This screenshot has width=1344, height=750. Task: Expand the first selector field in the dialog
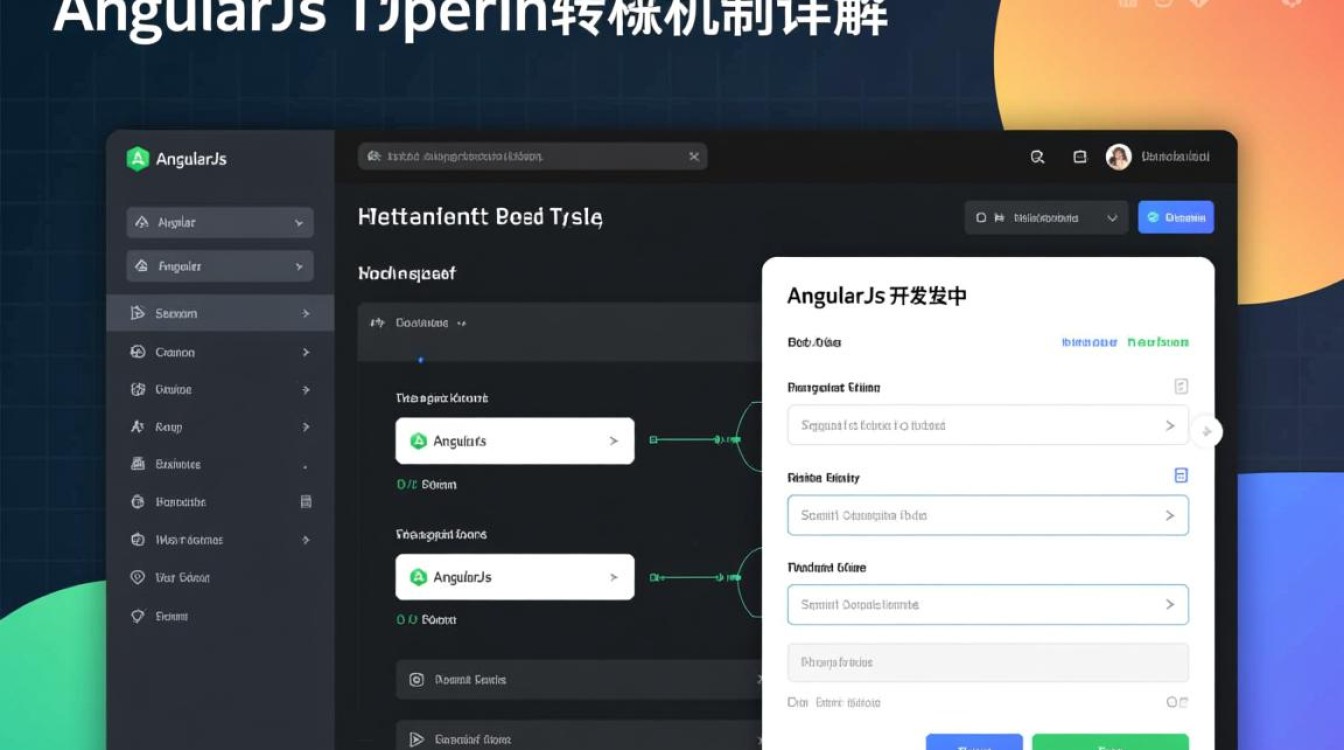987,425
